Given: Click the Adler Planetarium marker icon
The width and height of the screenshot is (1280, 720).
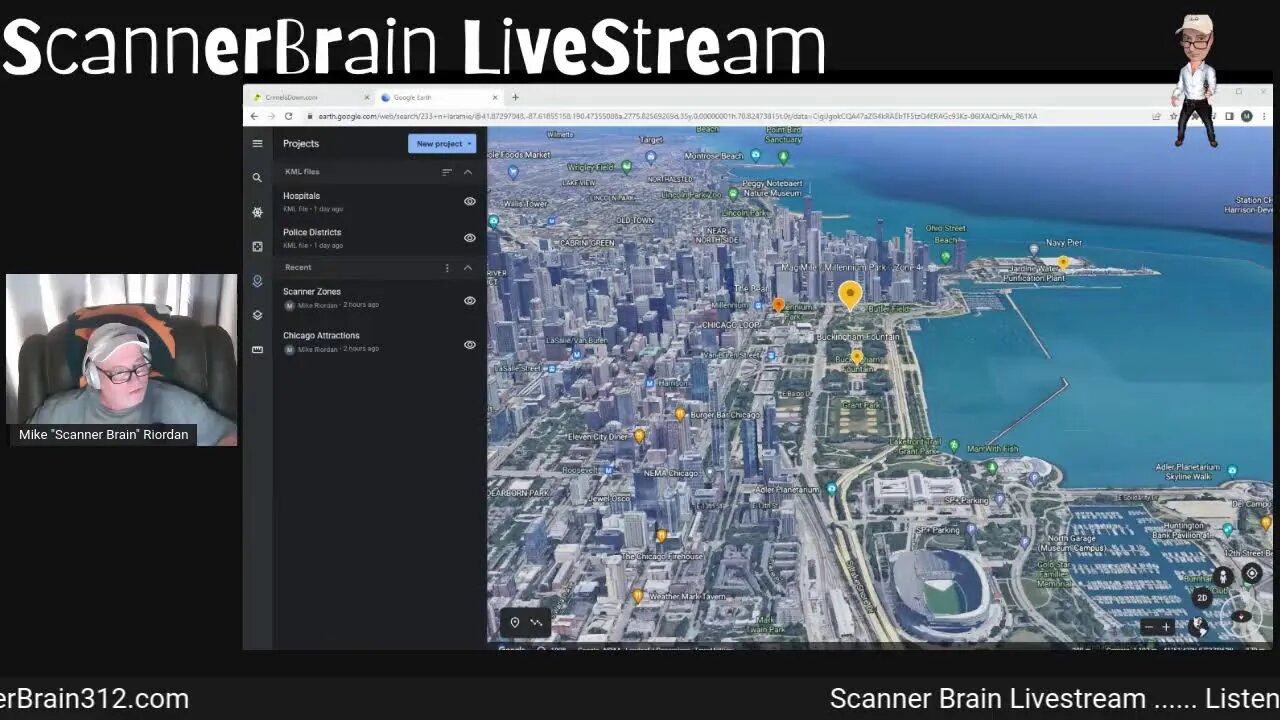Looking at the screenshot, I should tap(832, 489).
